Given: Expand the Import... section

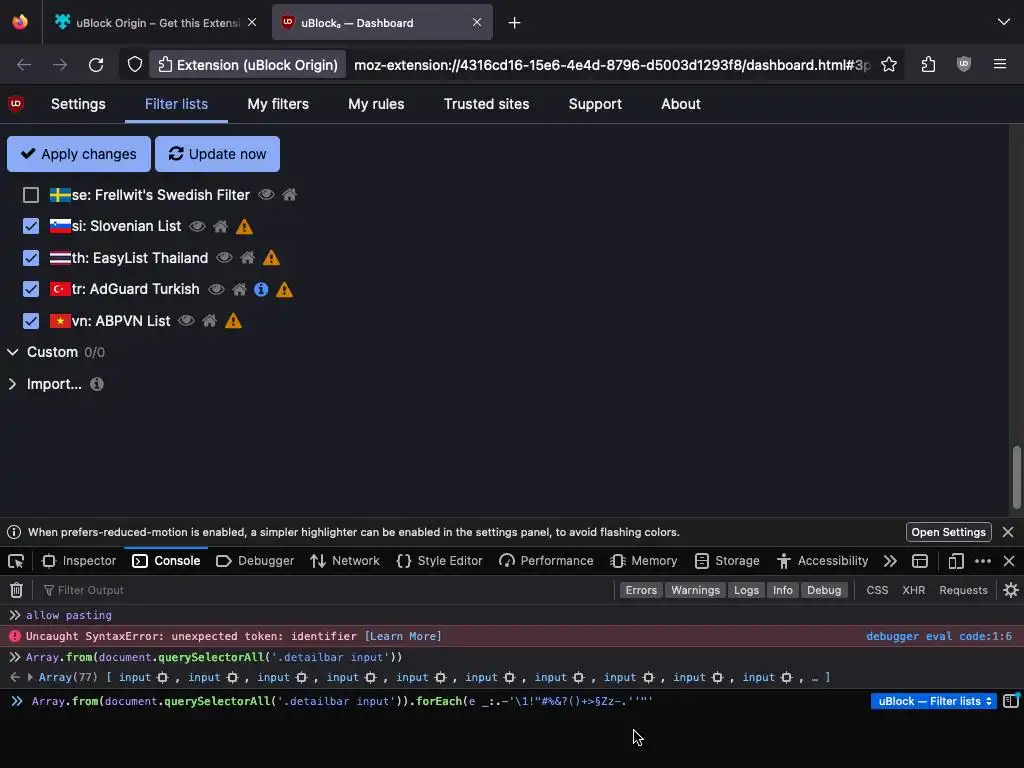Looking at the screenshot, I should click(x=12, y=384).
